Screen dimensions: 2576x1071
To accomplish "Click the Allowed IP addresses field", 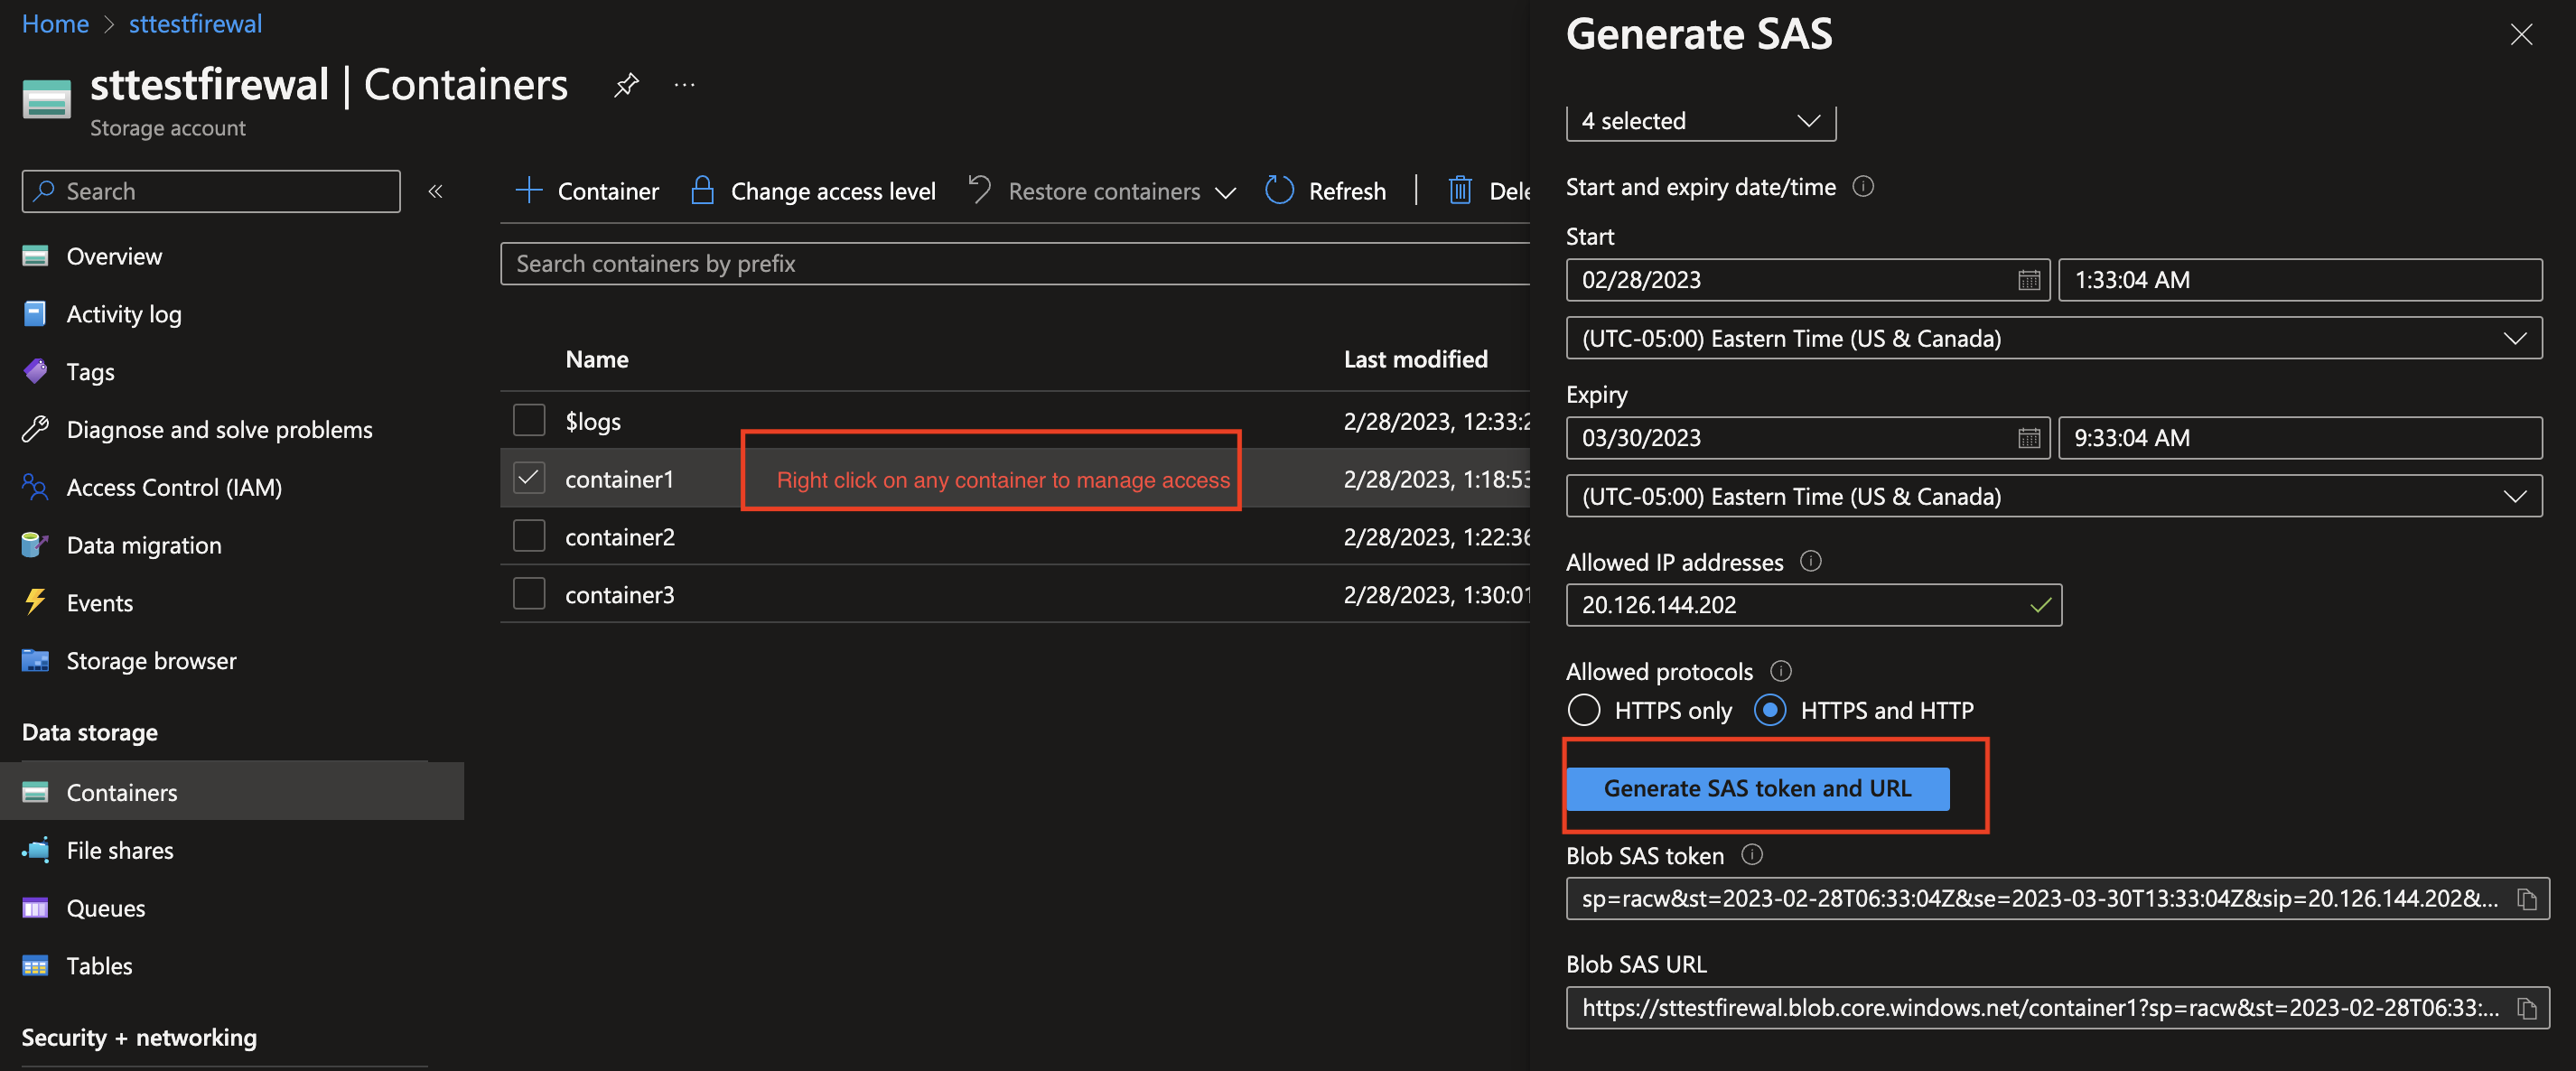I will point(1800,605).
